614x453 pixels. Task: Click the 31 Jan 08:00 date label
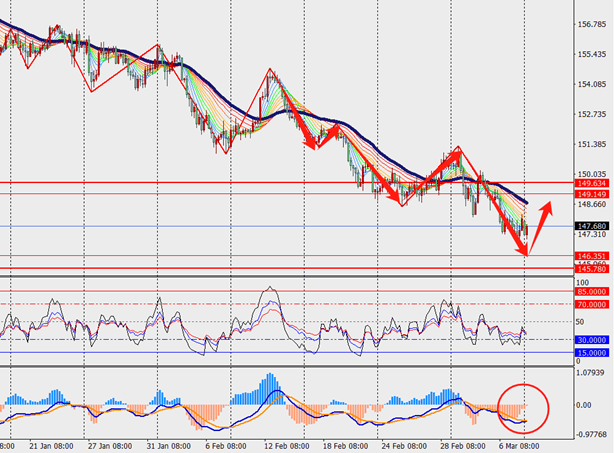tap(169, 446)
